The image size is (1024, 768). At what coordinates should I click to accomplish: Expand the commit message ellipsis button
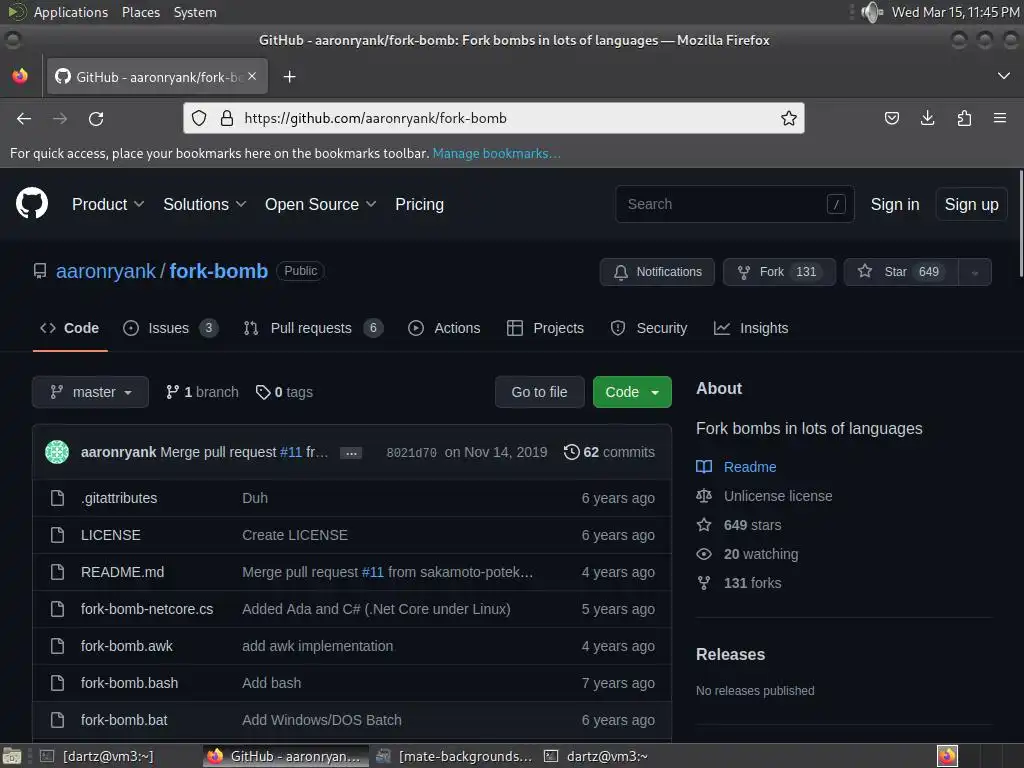(x=351, y=453)
